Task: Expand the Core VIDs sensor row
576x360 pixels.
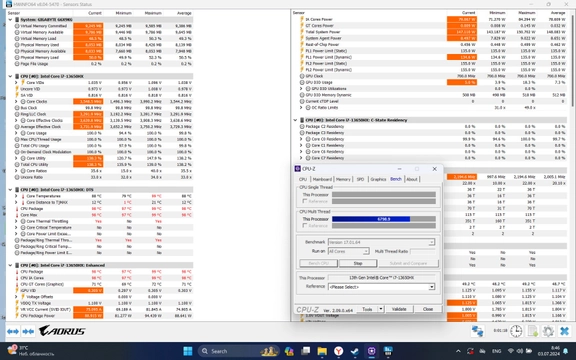Action: 16,83
